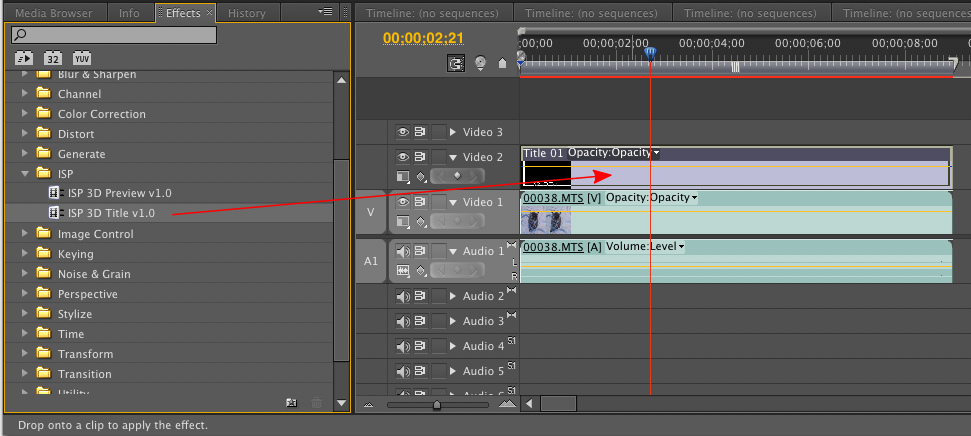This screenshot has width=971, height=436.
Task: Select the first Timeline (no sequences) tab
Action: pos(432,12)
